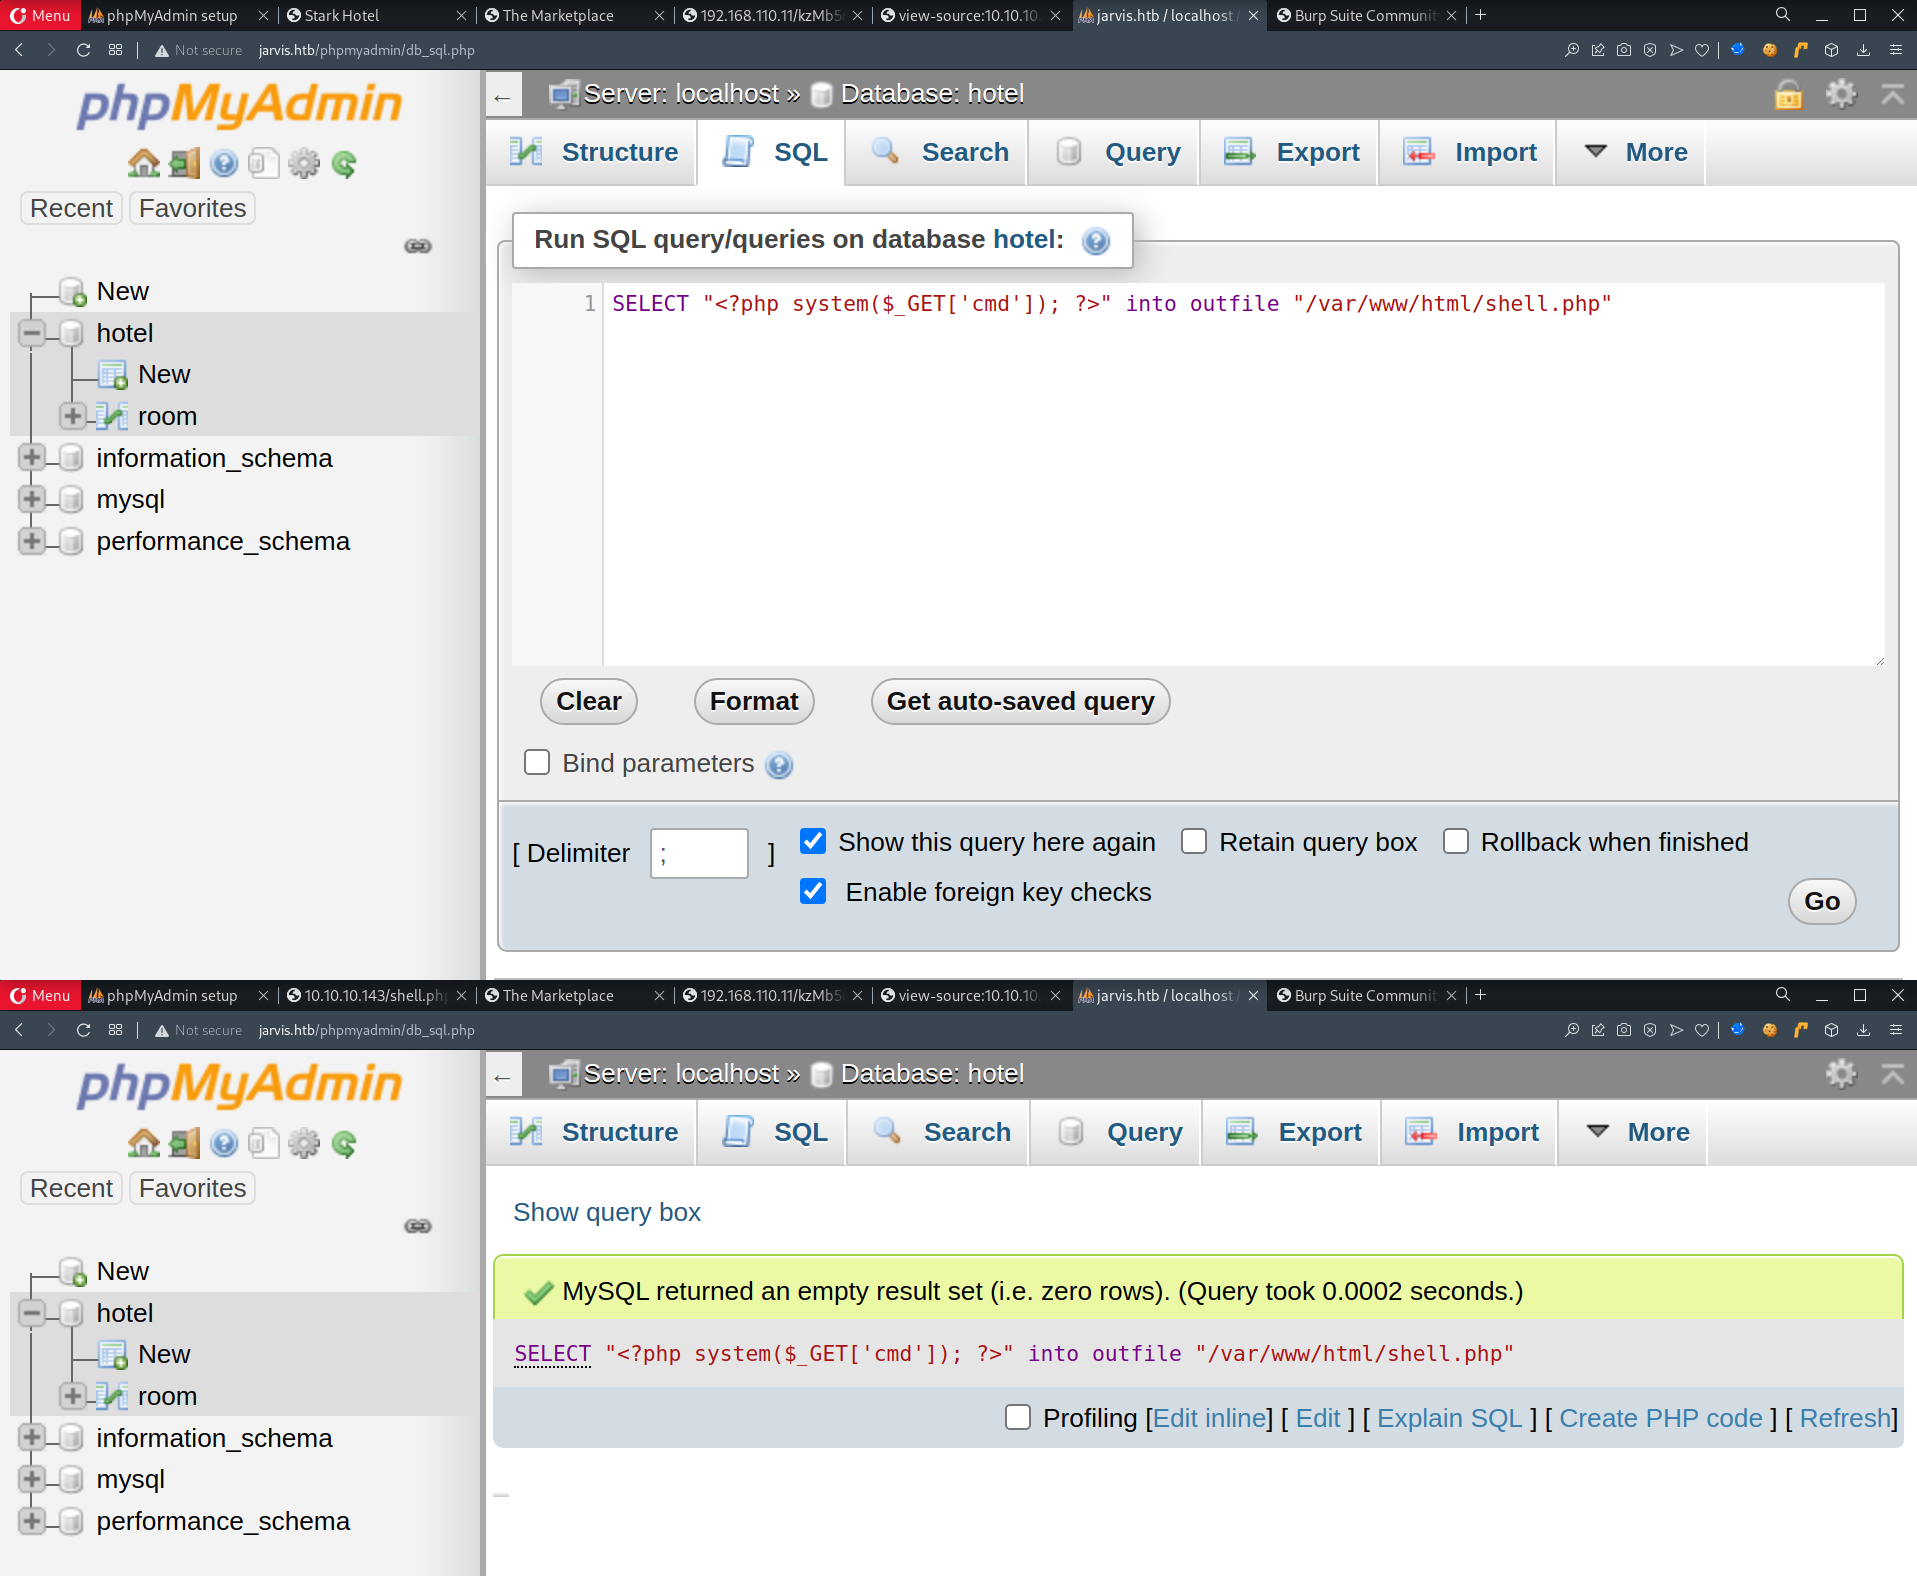Screen dimensions: 1917x1576
Task: Click the link chain icon in SQL editor window sidebar
Action: (418, 246)
